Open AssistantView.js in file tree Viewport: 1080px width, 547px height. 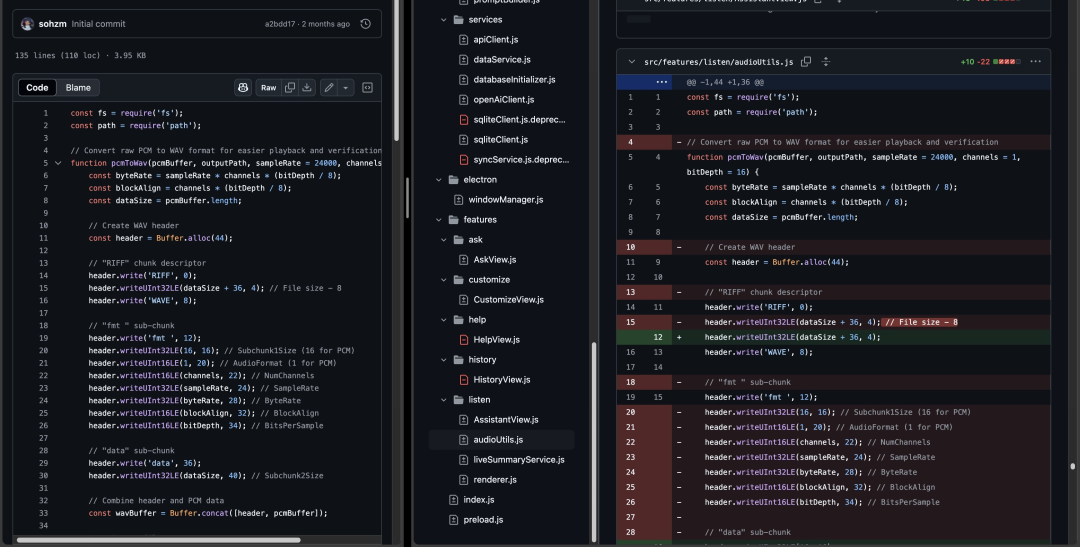(506, 420)
